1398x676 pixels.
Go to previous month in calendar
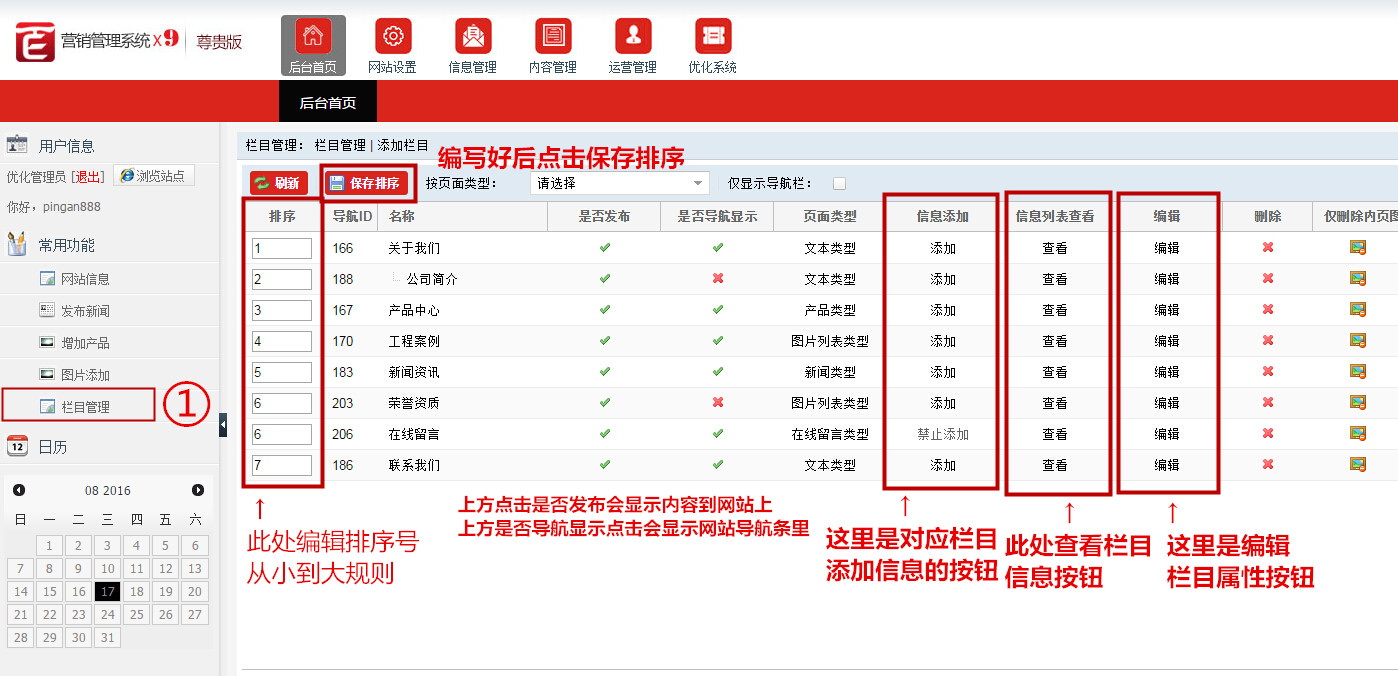pos(19,490)
